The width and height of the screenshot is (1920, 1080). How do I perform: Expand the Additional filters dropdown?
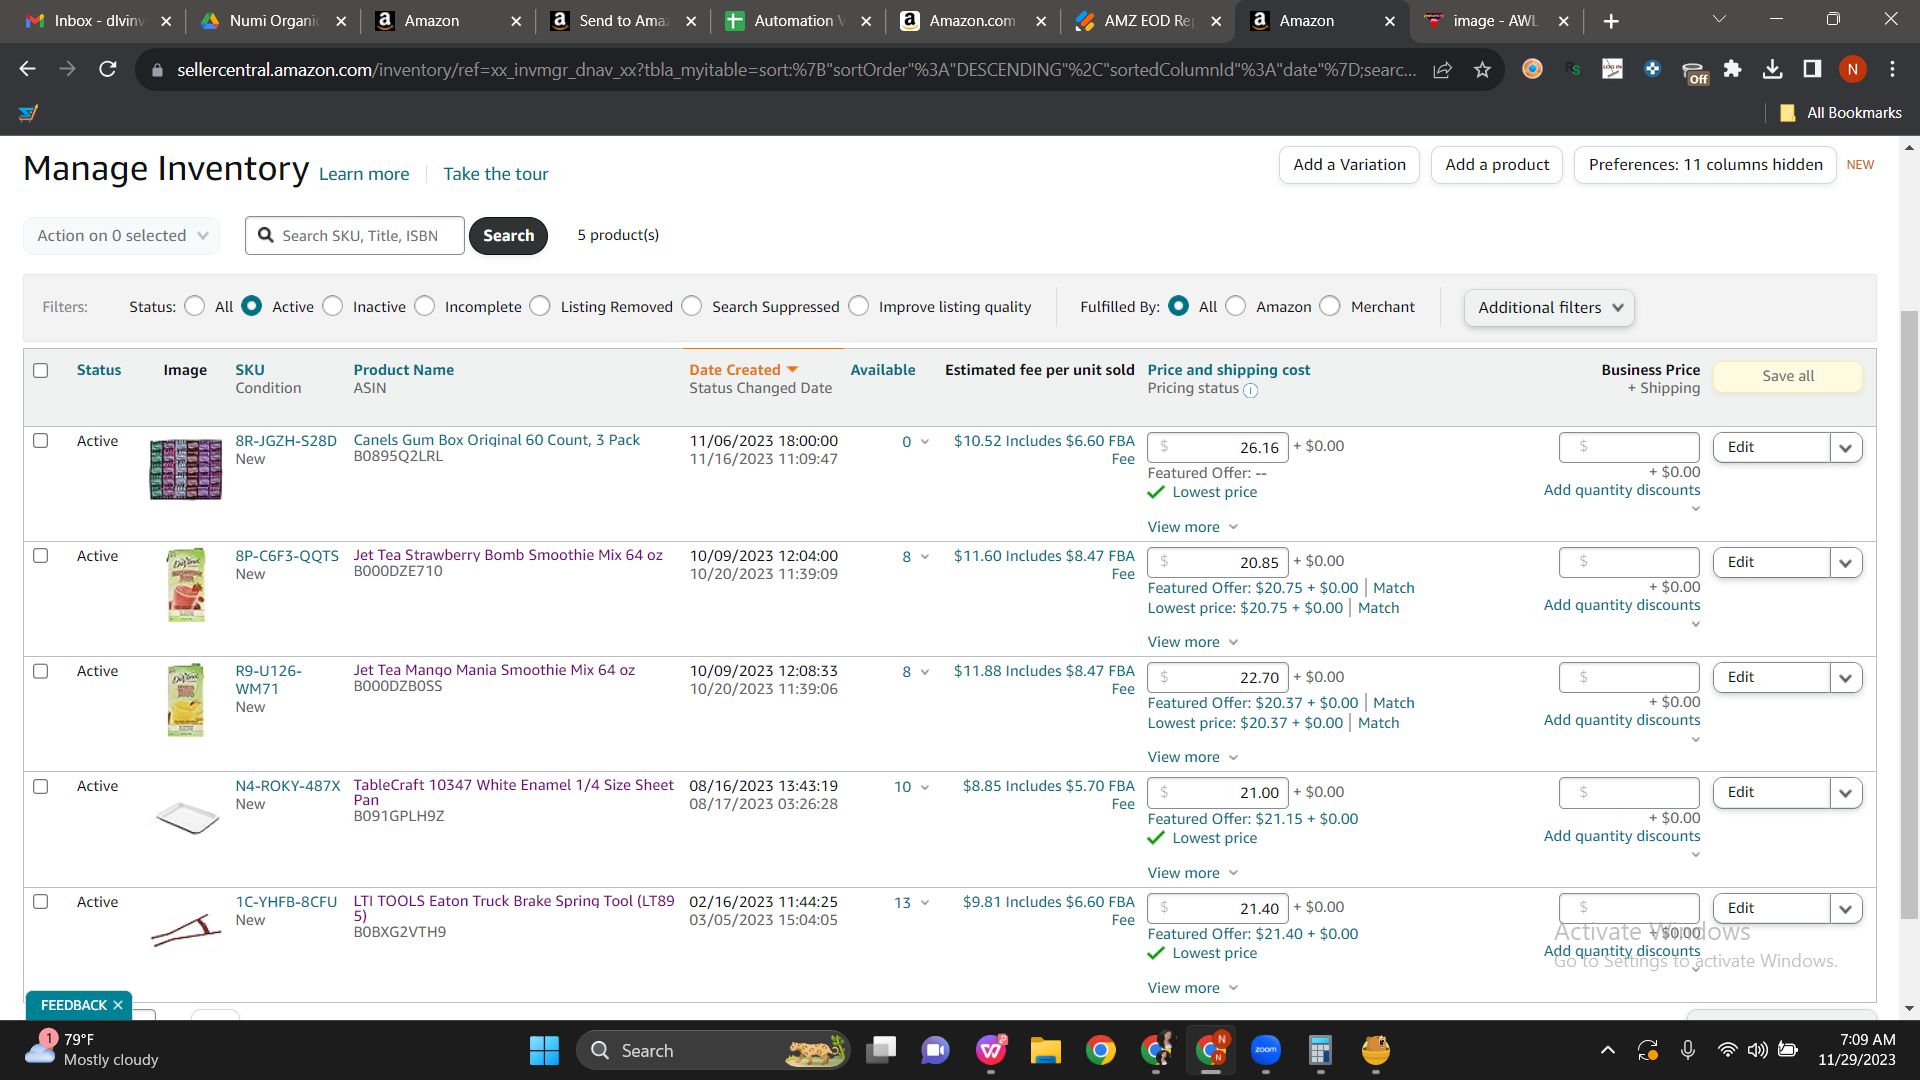pyautogui.click(x=1549, y=308)
